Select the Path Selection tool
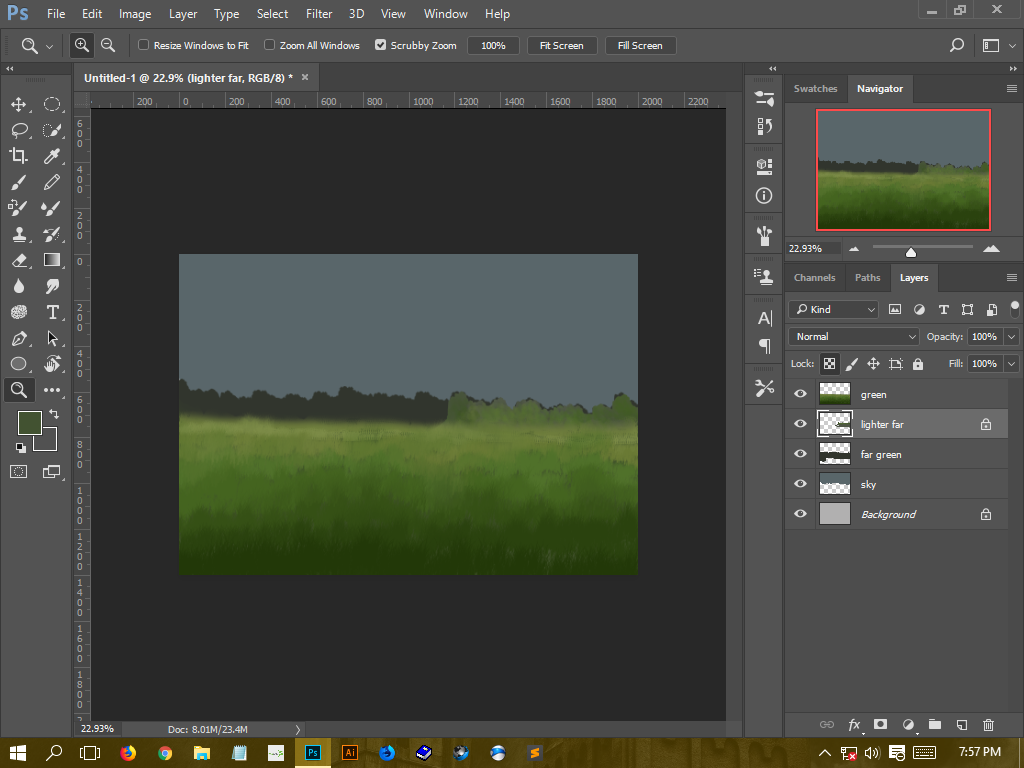Screen dimensions: 1024x768 tap(52, 338)
